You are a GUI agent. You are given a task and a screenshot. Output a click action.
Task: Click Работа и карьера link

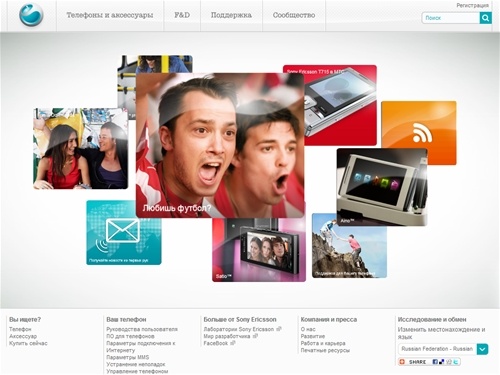coord(323,343)
